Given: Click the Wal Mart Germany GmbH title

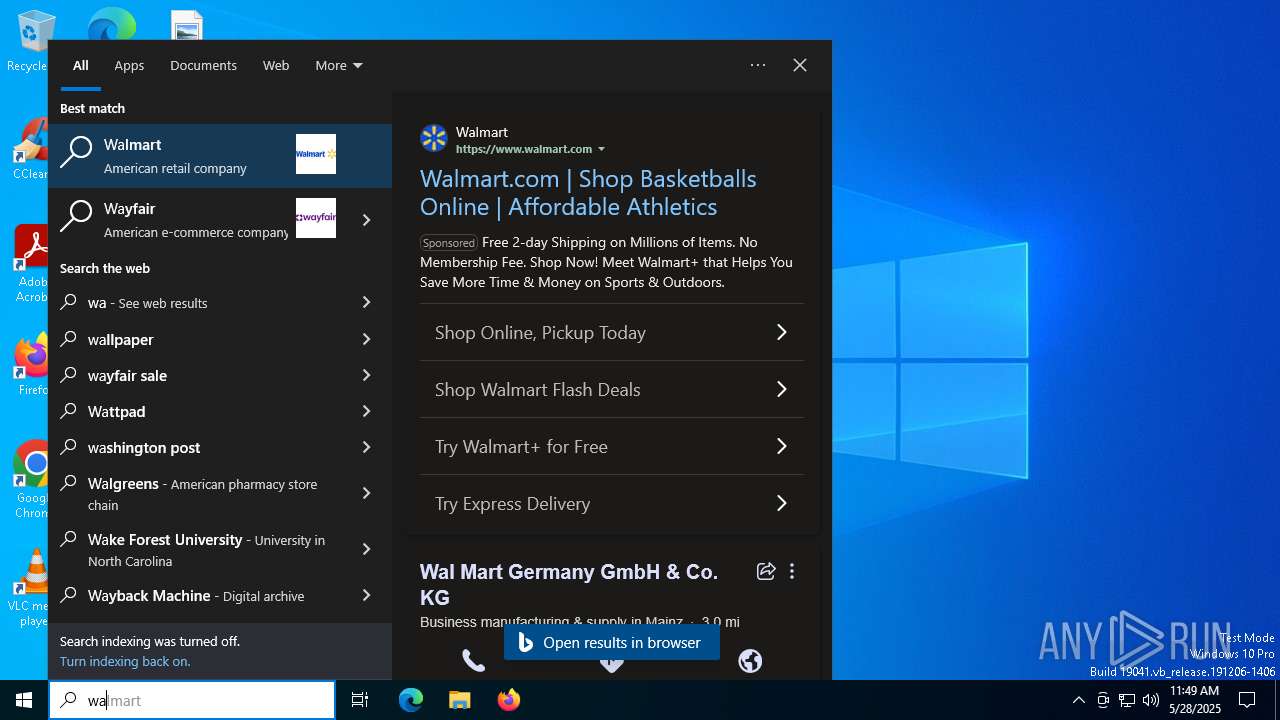Looking at the screenshot, I should click(569, 584).
